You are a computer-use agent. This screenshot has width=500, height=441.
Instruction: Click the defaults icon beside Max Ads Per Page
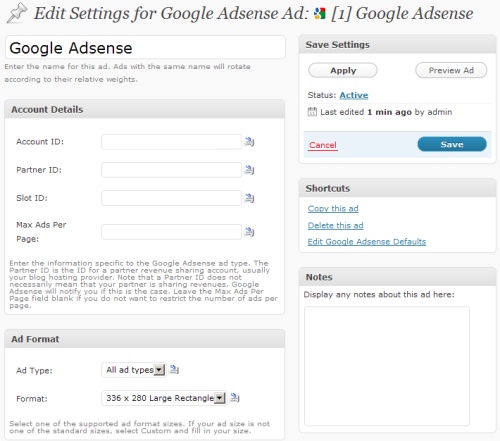coord(249,232)
